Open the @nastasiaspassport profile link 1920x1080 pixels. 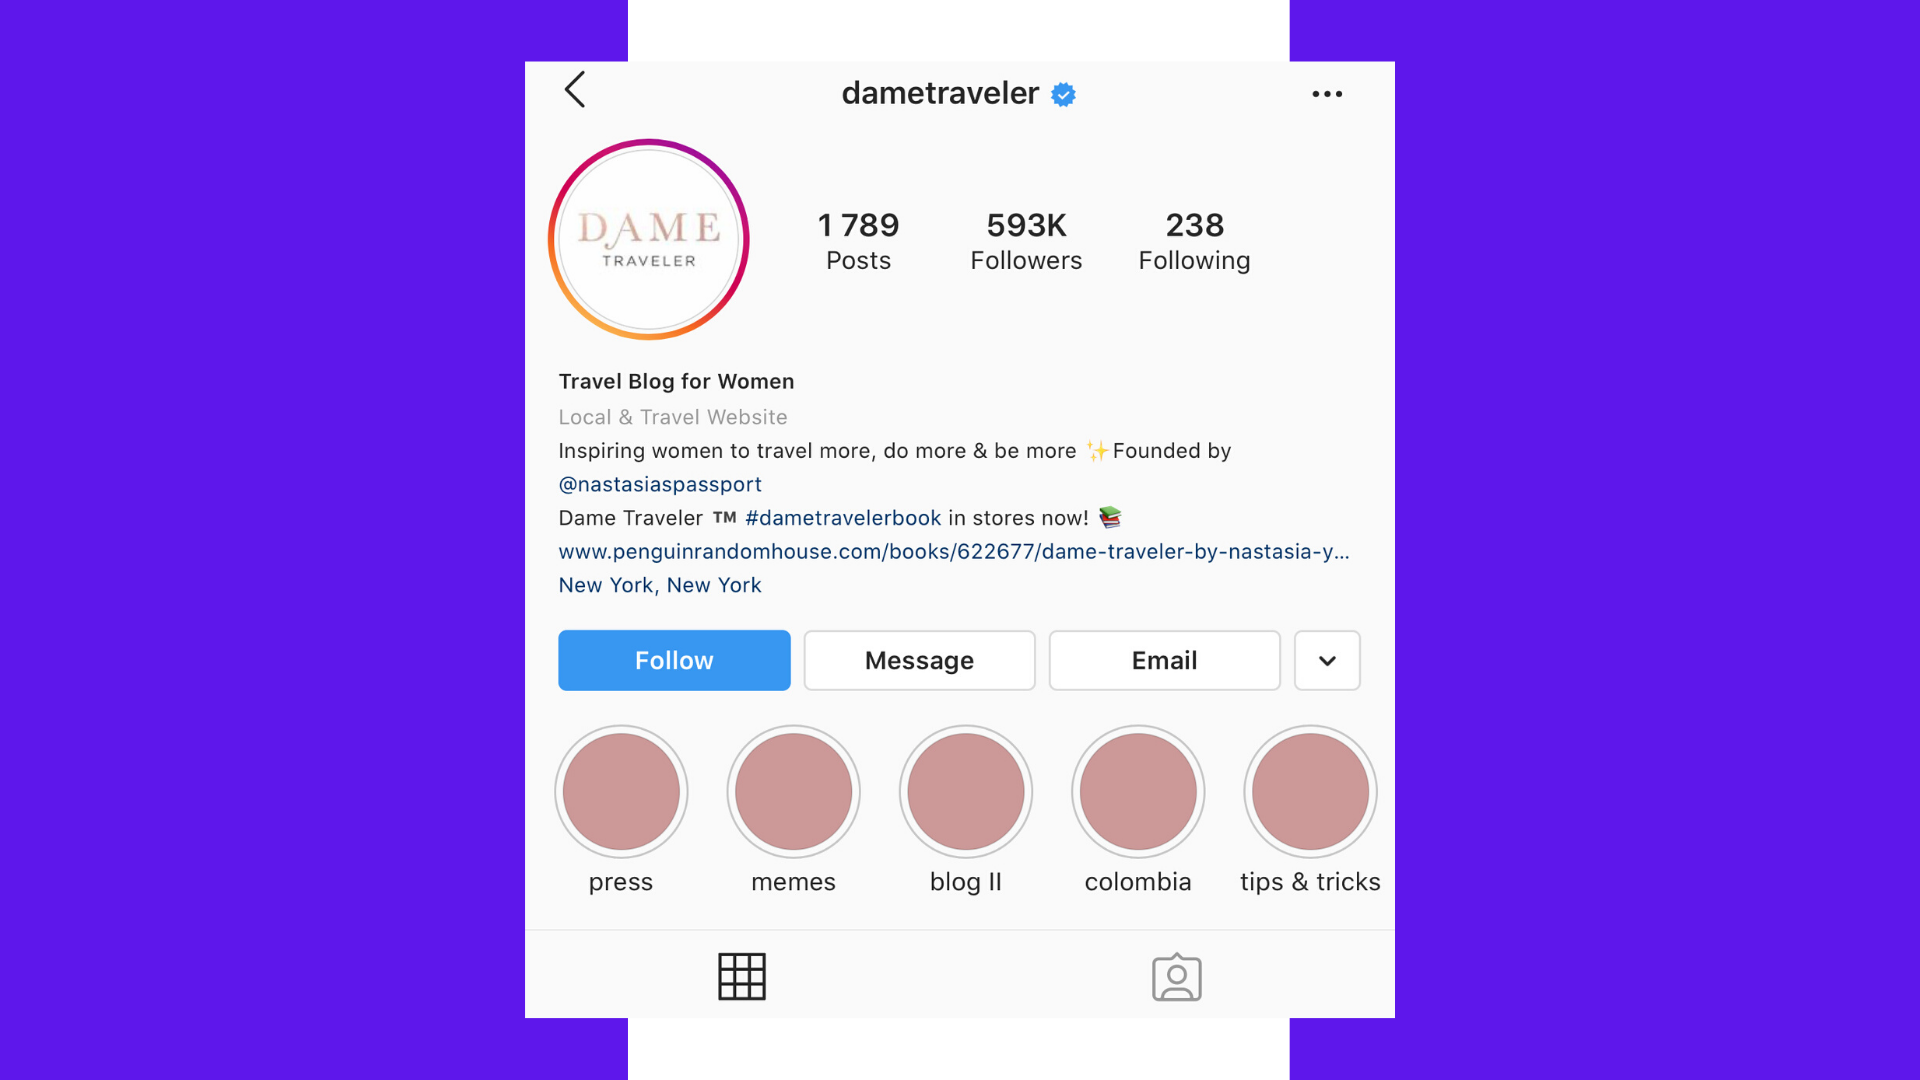pos(658,484)
